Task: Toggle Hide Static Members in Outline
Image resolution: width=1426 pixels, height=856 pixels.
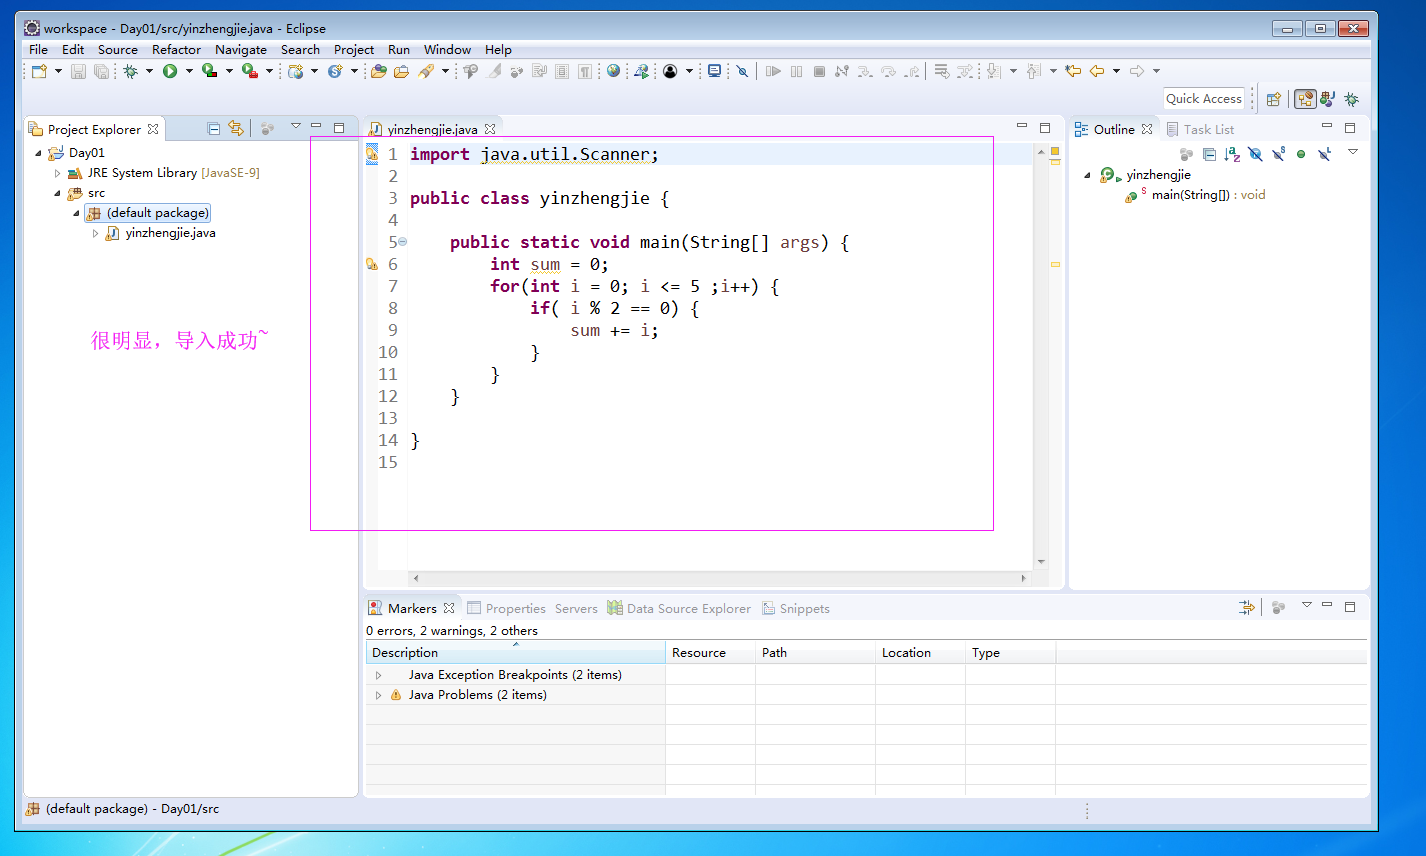Action: coord(1278,154)
